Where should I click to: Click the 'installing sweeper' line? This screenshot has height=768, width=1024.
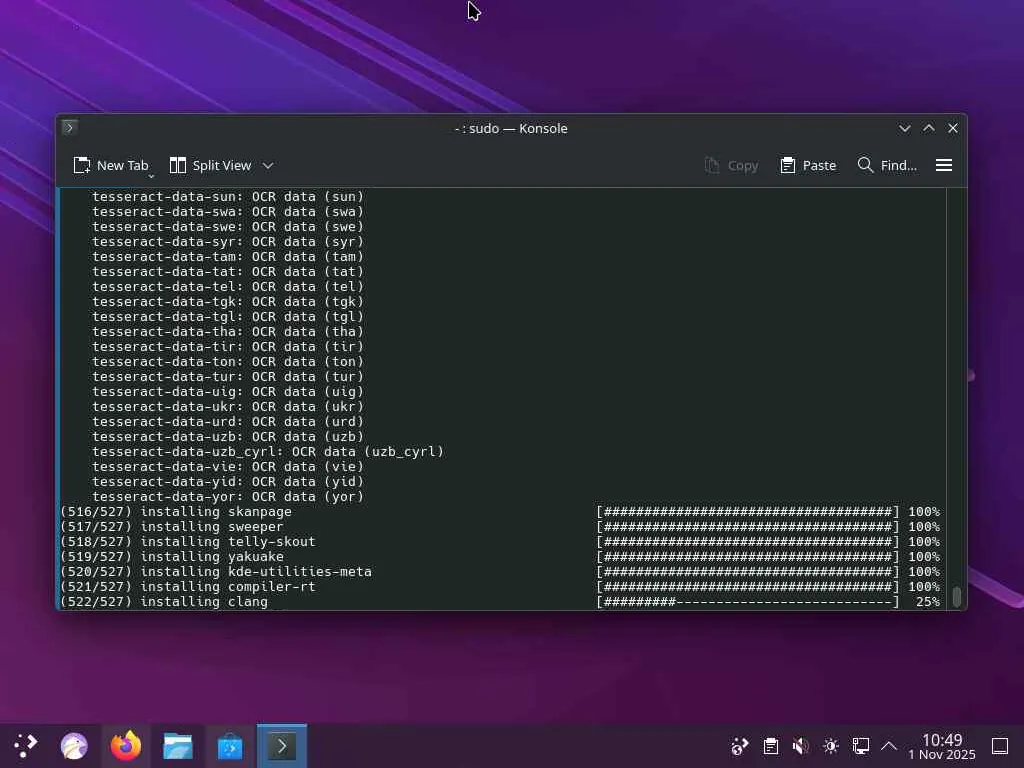tap(500, 526)
